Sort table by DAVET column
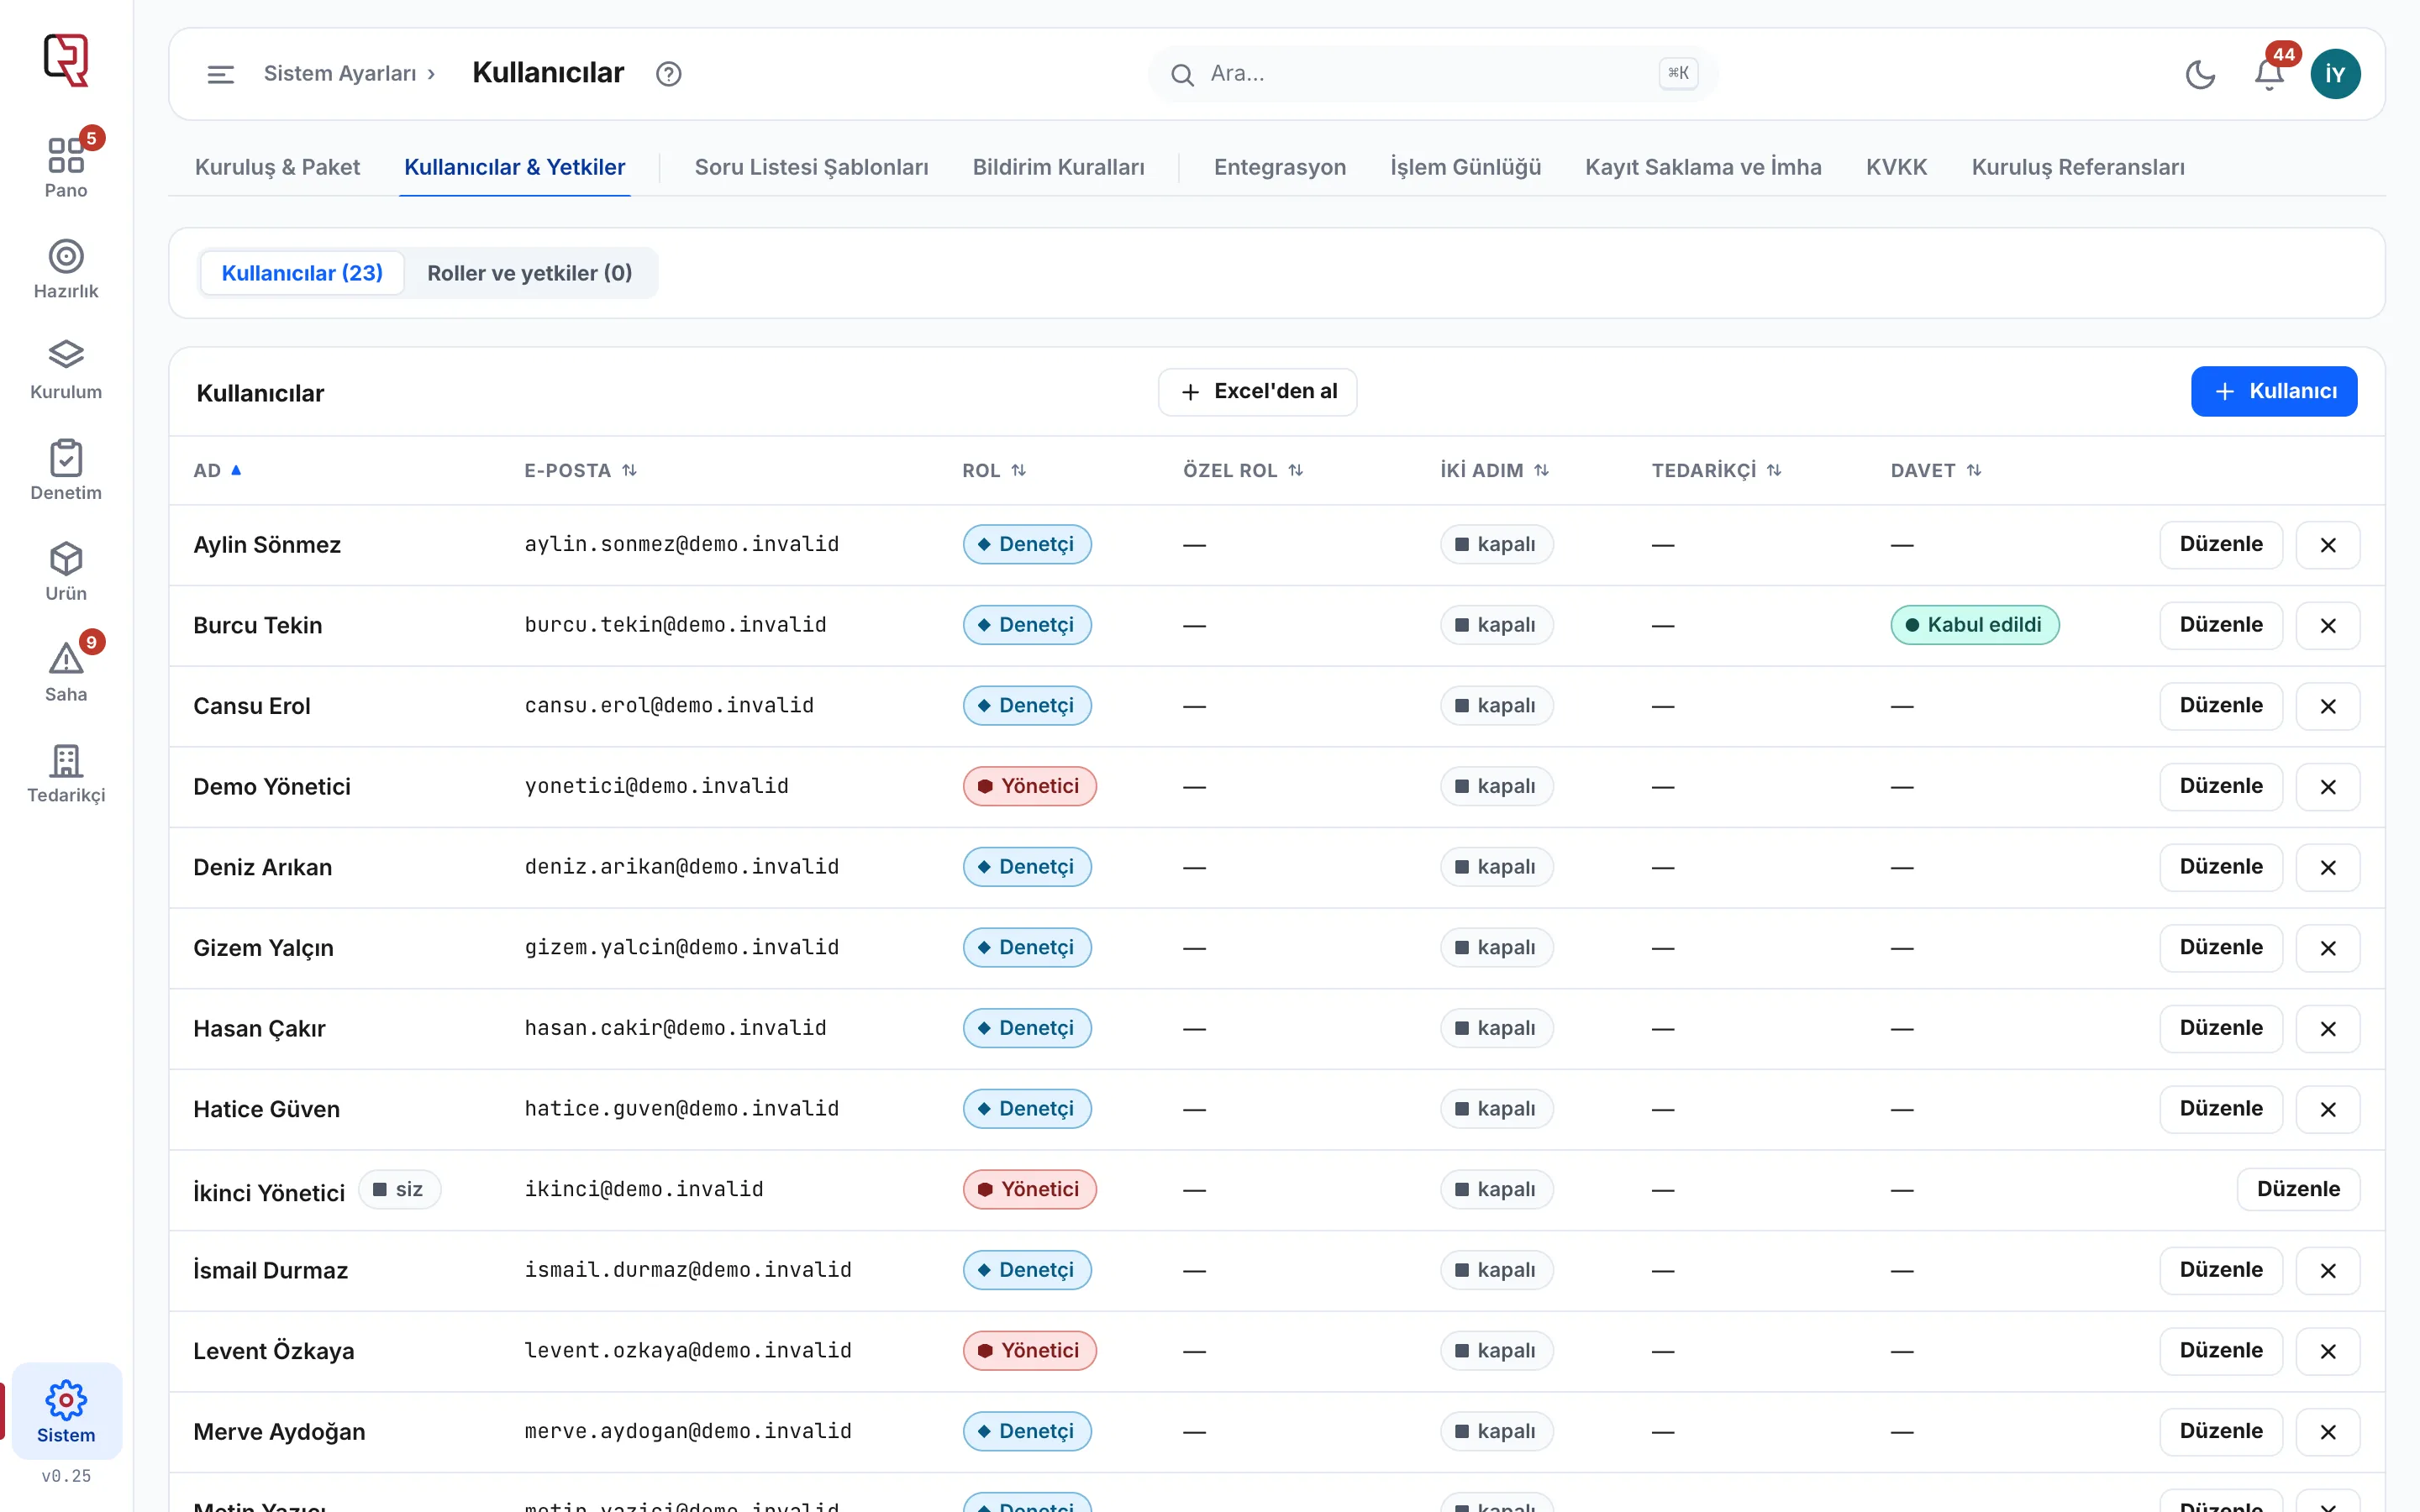The width and height of the screenshot is (2420, 1512). click(1936, 470)
